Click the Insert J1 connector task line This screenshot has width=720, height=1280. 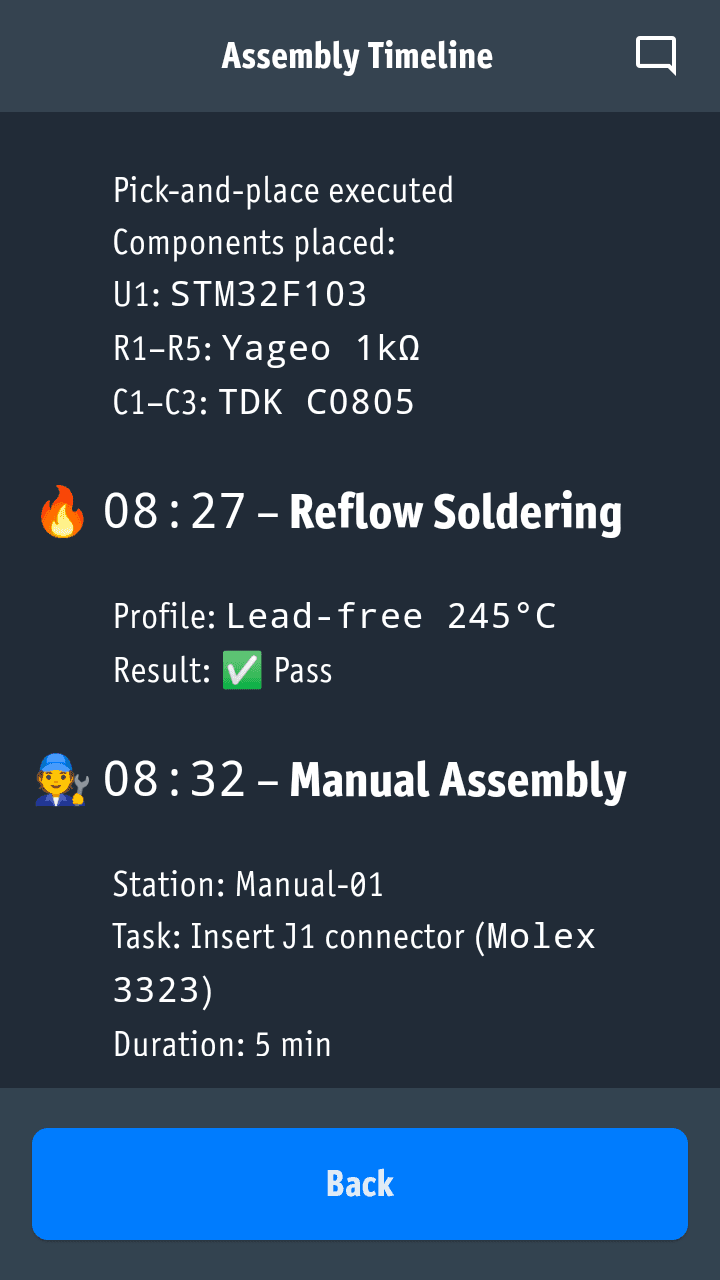click(354, 938)
